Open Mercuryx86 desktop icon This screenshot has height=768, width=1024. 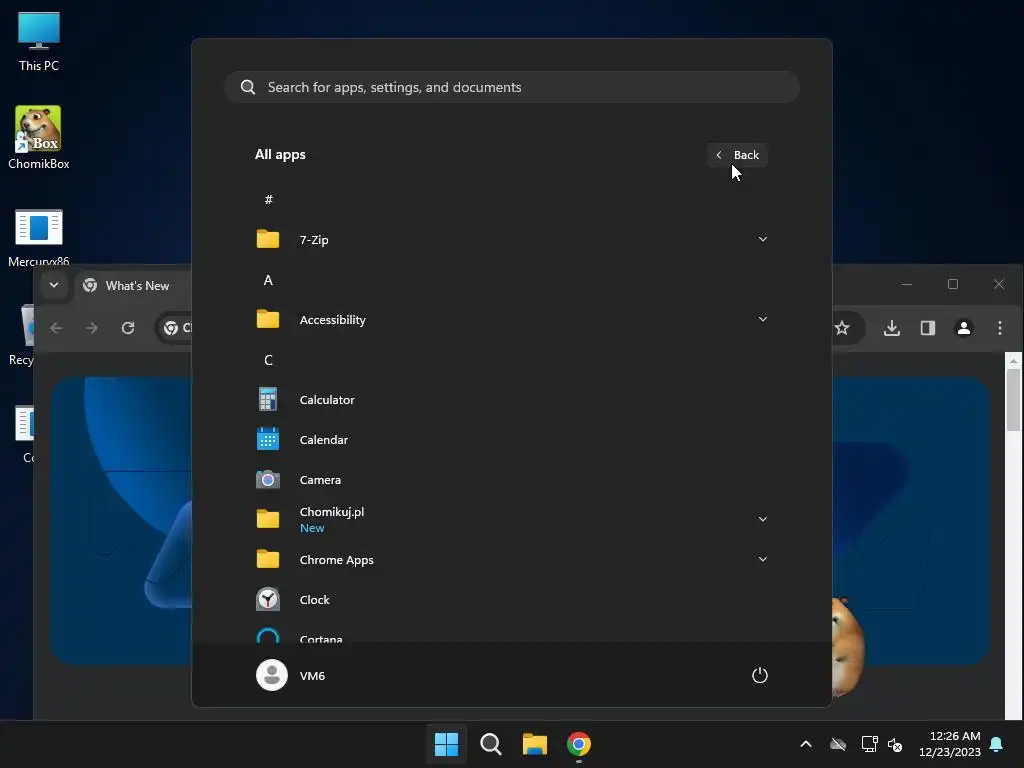39,237
